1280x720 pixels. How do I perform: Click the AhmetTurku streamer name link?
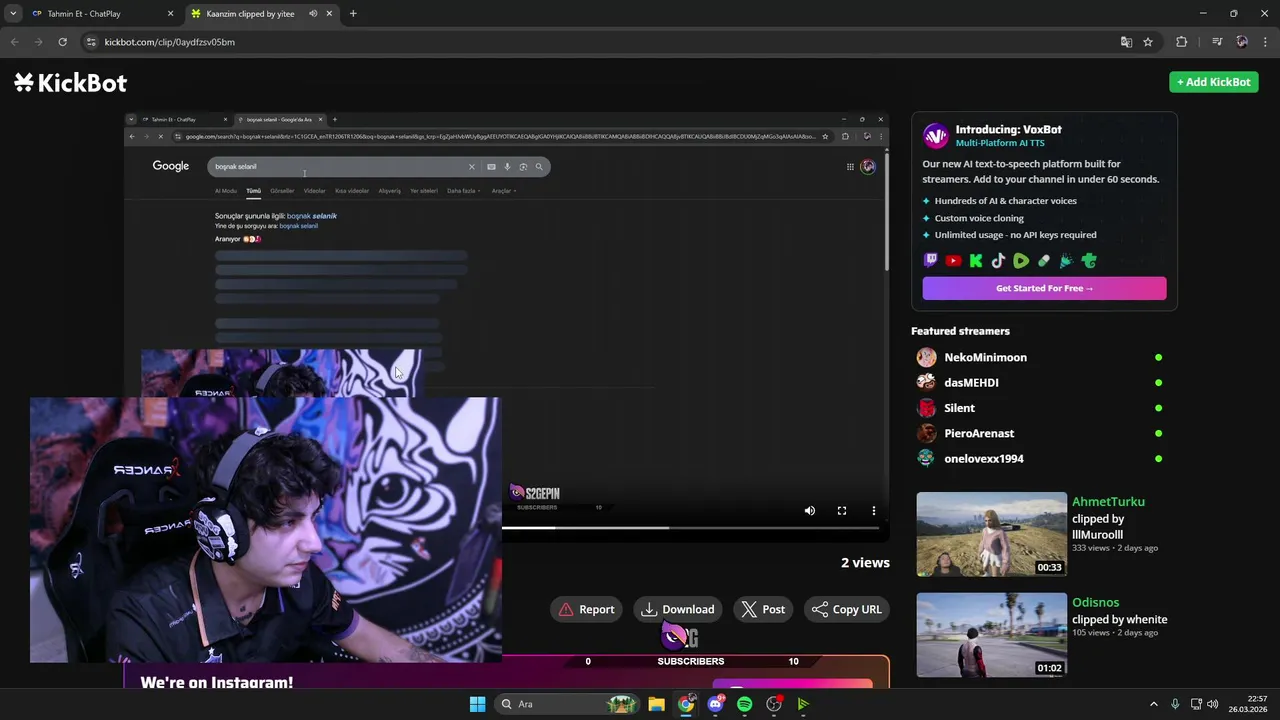[x=1108, y=502]
